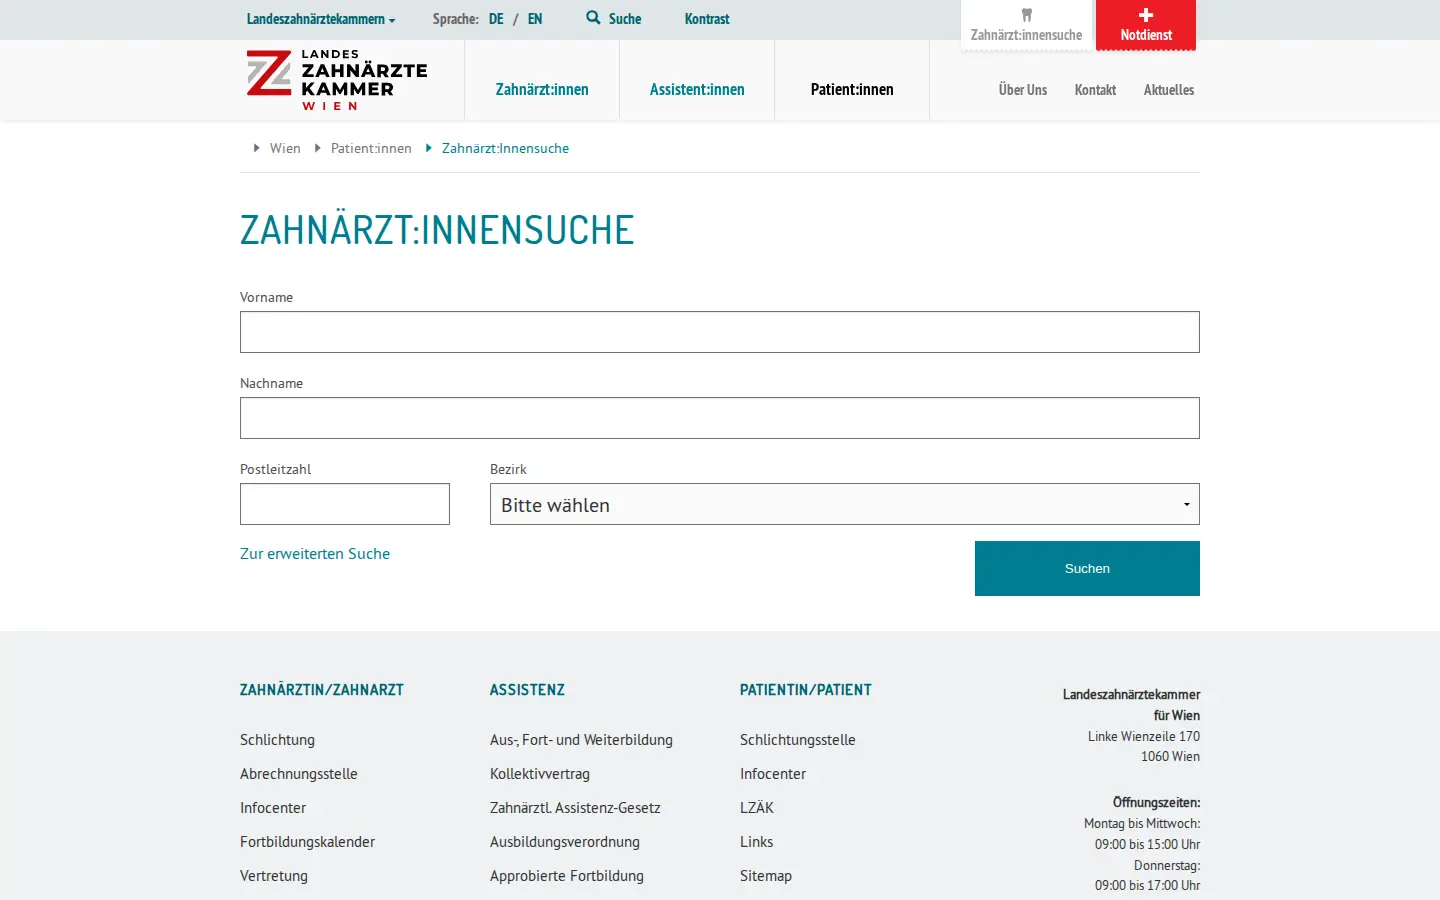Viewport: 1440px width, 900px height.
Task: Open Fortbildungskalender footer link
Action: (x=307, y=842)
